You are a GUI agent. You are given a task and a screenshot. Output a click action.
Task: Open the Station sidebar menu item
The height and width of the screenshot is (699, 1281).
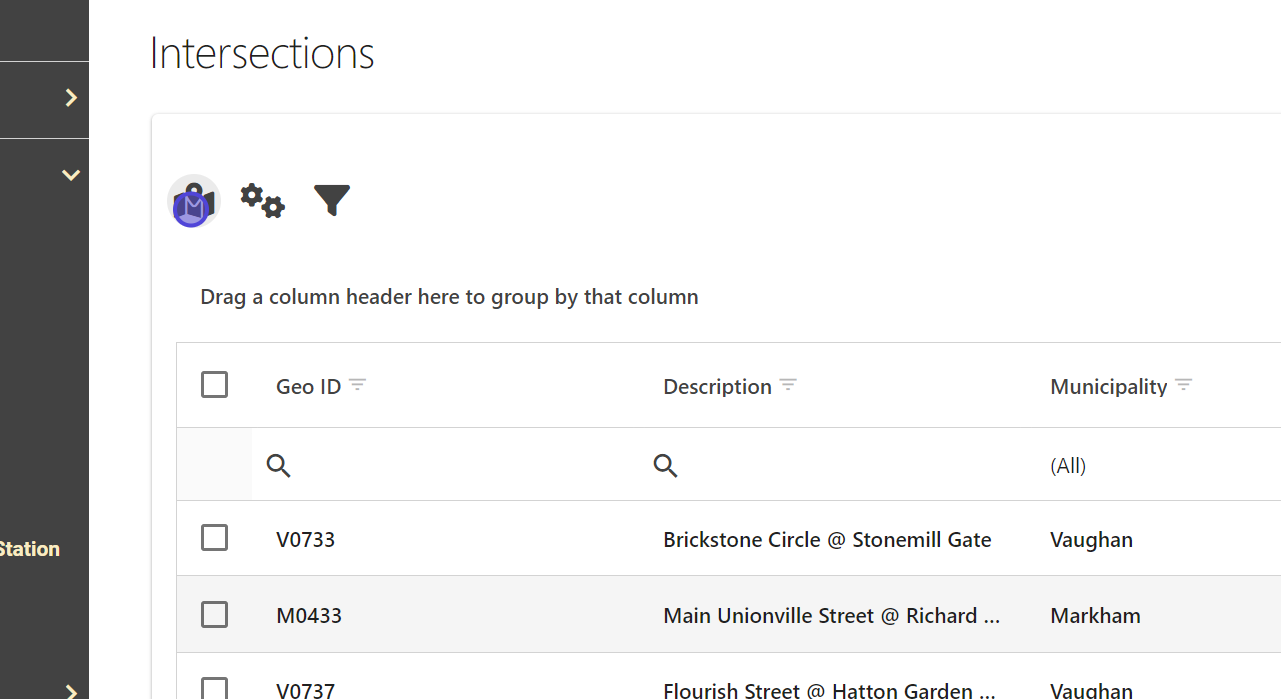30,549
